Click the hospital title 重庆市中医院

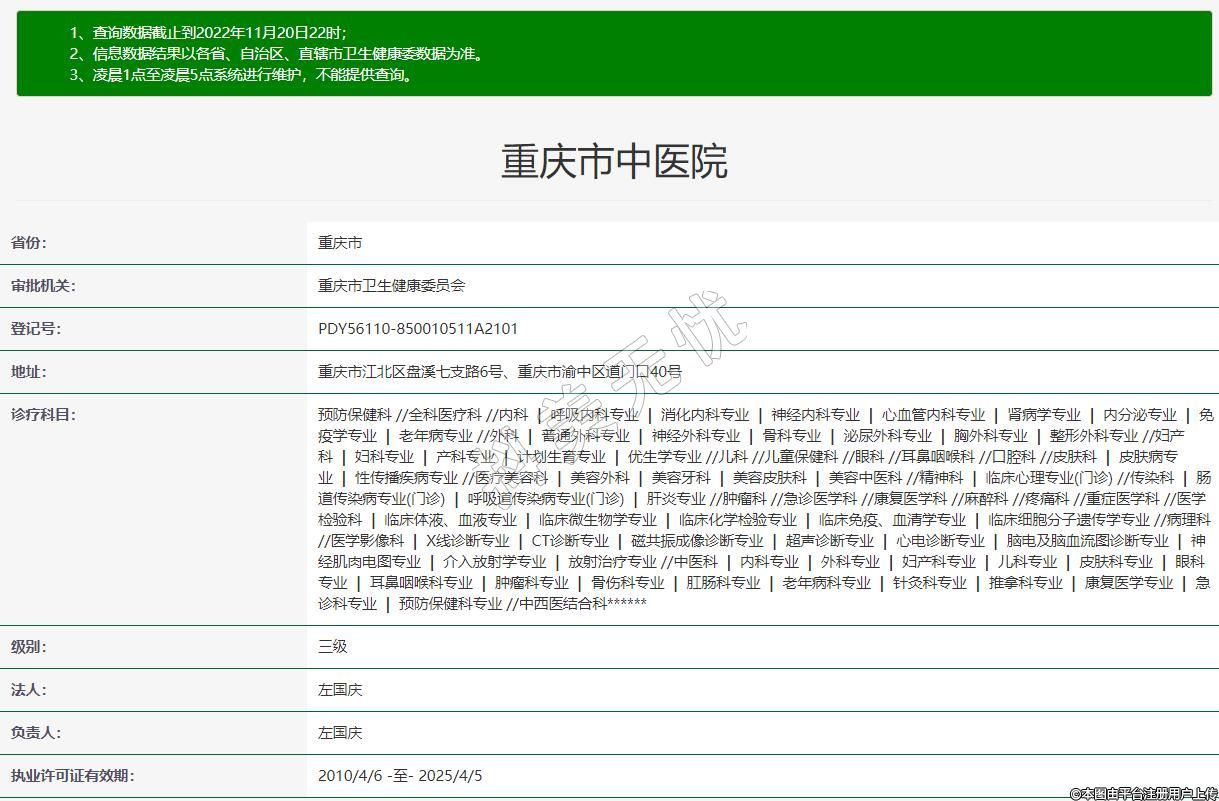614,161
